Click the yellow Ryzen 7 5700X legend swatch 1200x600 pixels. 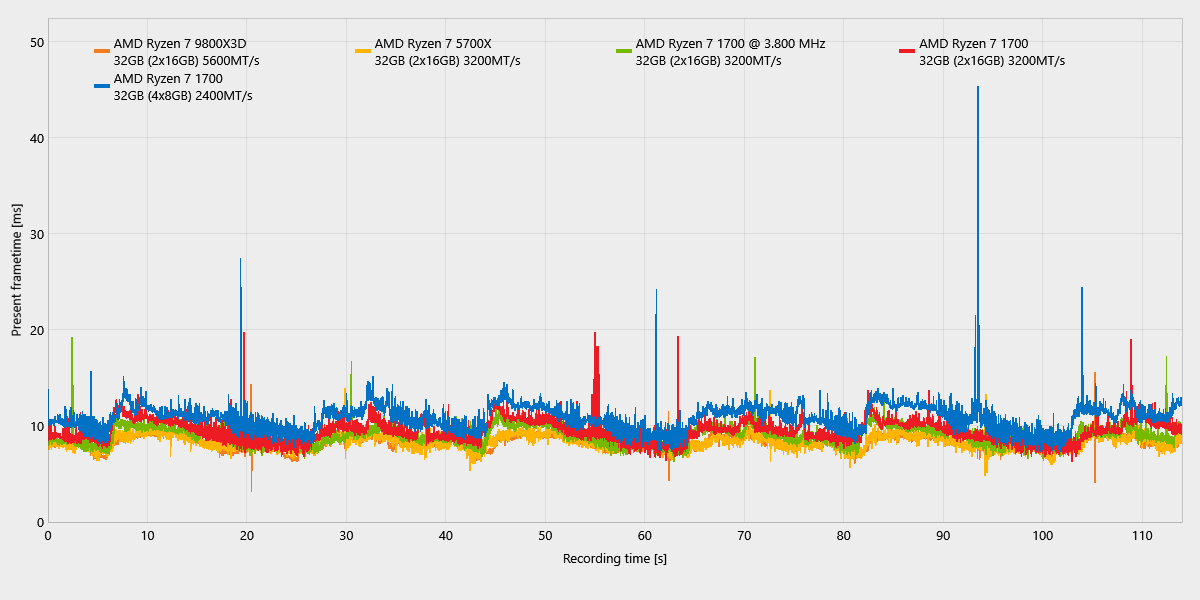pyautogui.click(x=363, y=51)
